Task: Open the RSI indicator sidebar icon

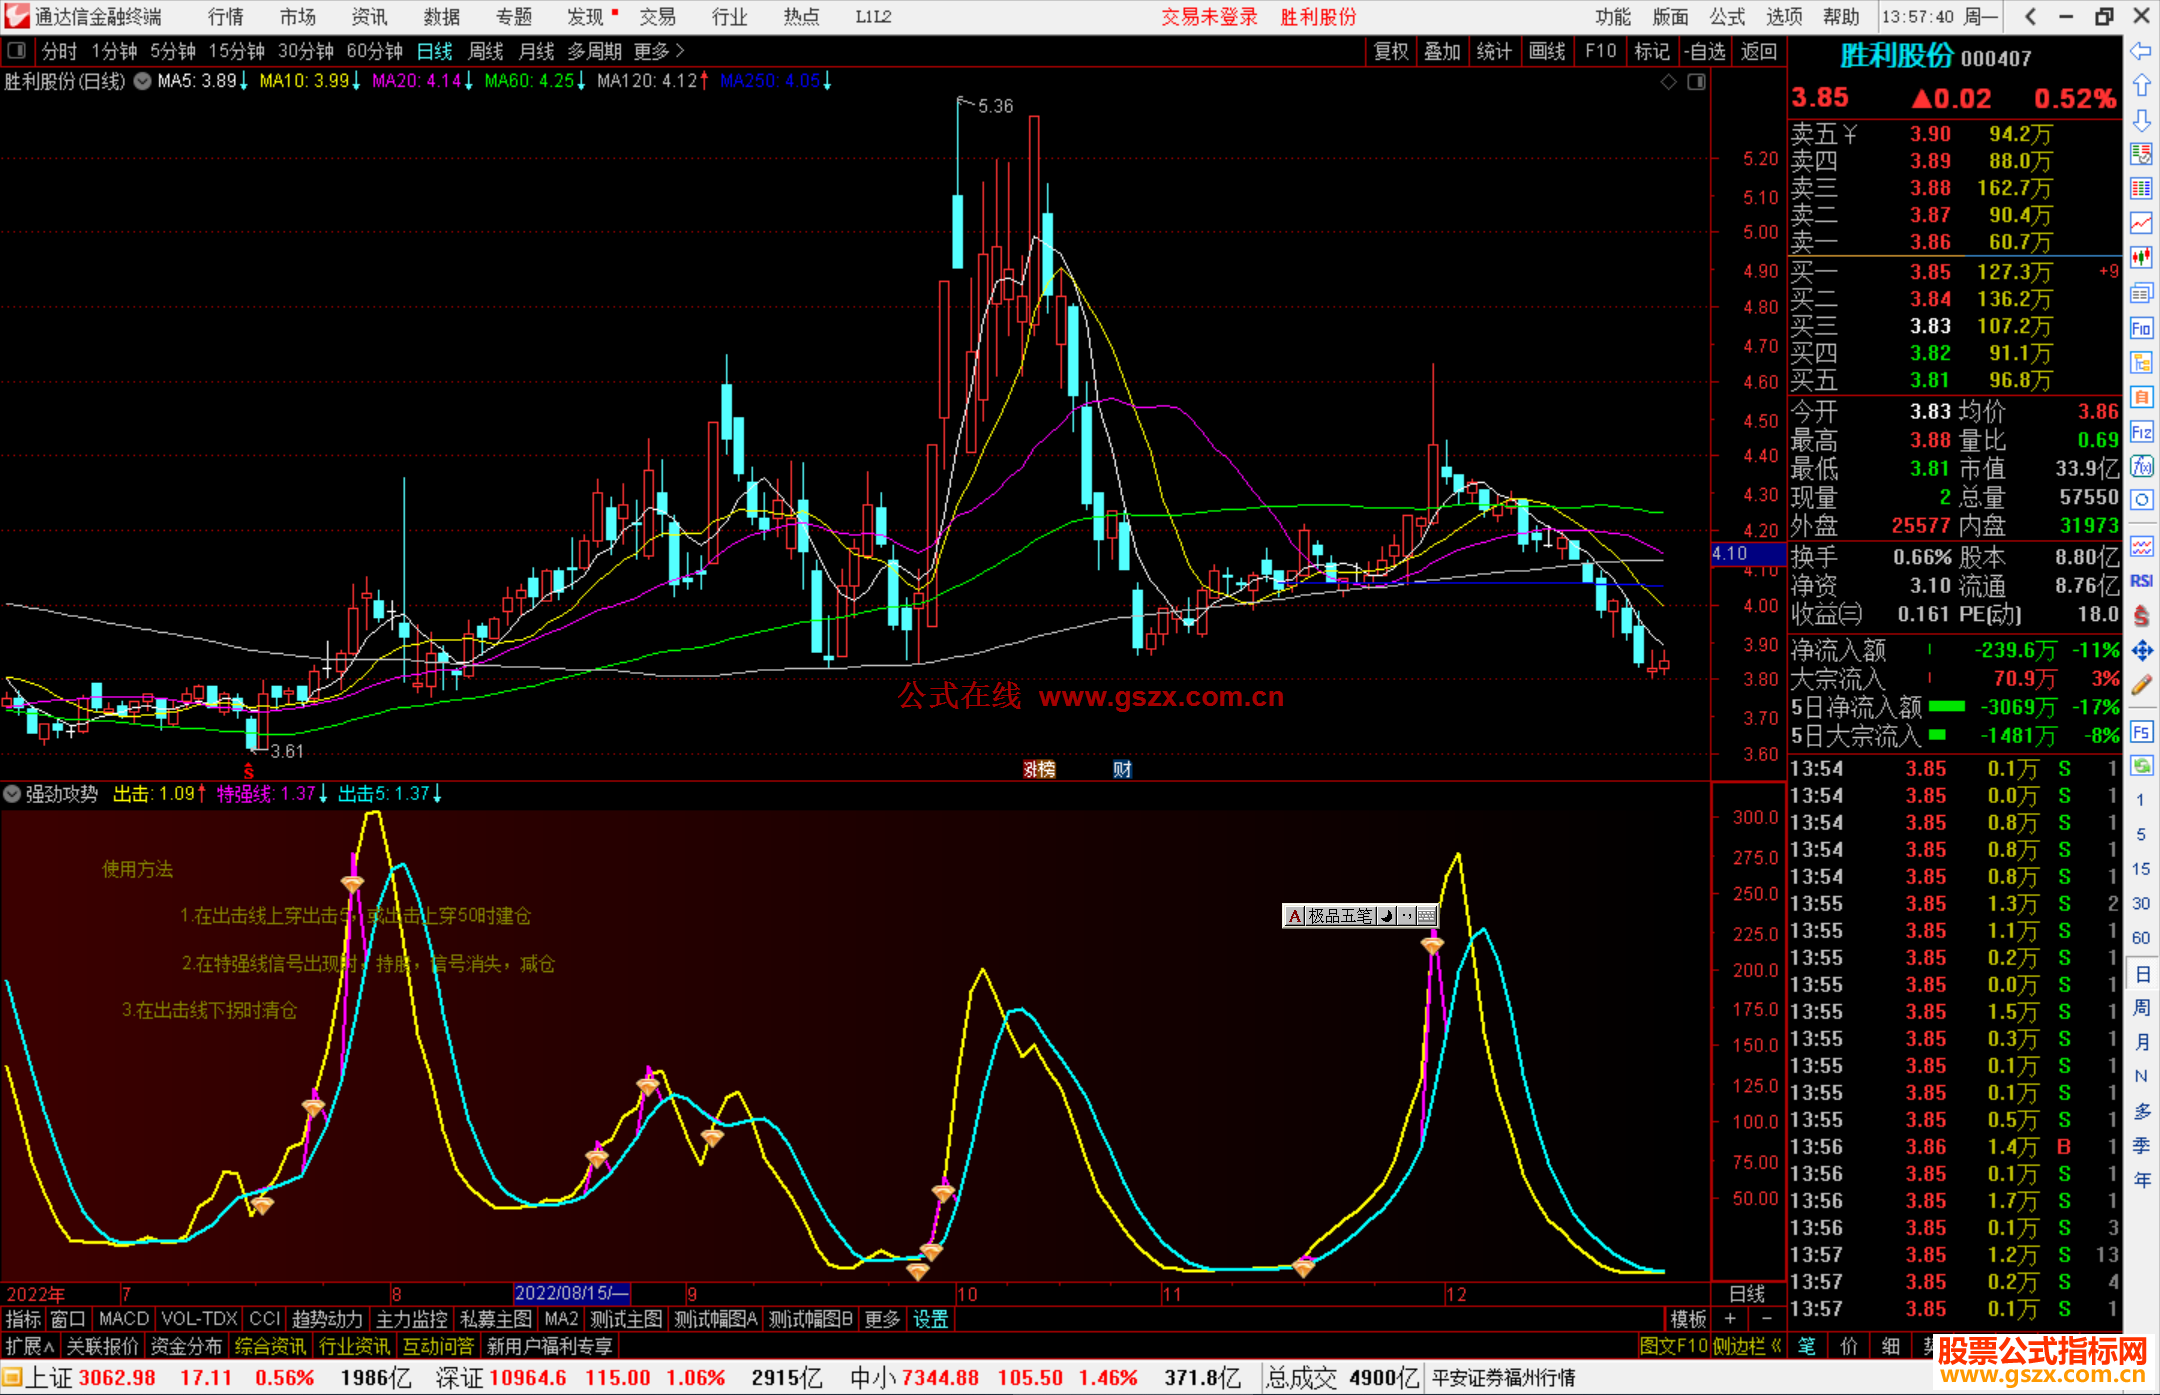Action: (2141, 581)
